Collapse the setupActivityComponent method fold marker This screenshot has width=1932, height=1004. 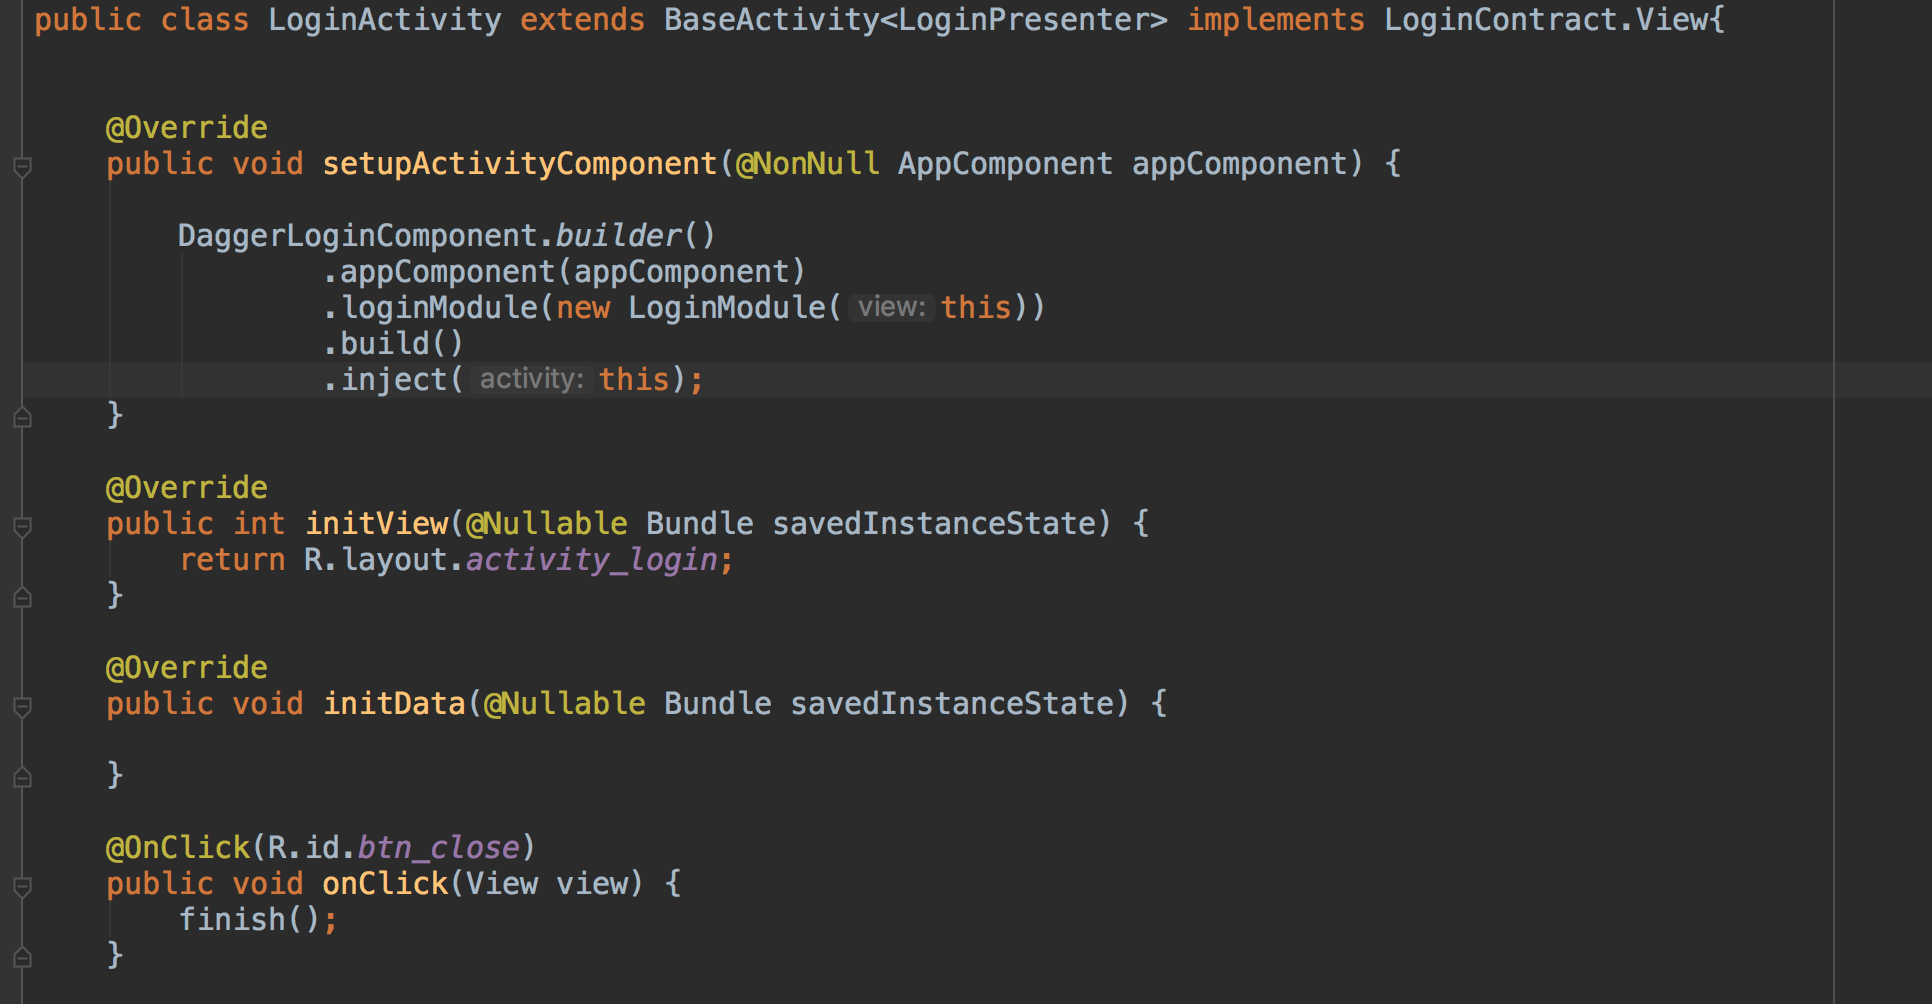click(x=21, y=168)
